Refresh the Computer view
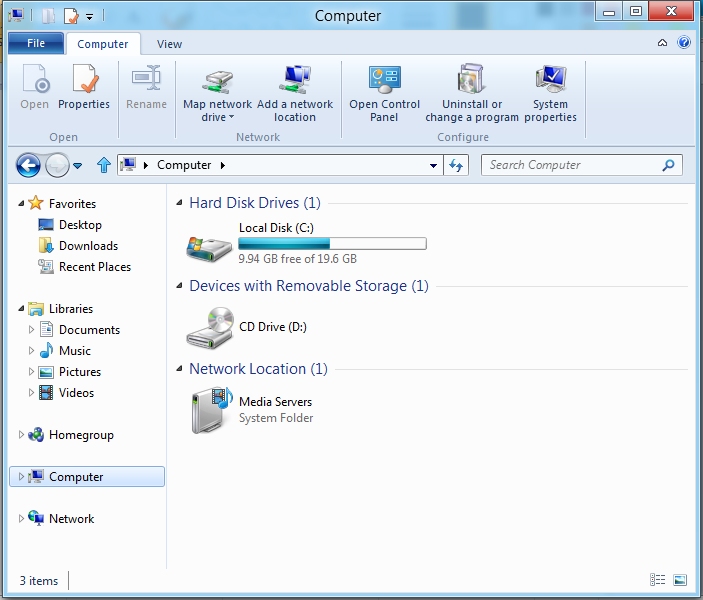This screenshot has width=703, height=600. tap(456, 165)
